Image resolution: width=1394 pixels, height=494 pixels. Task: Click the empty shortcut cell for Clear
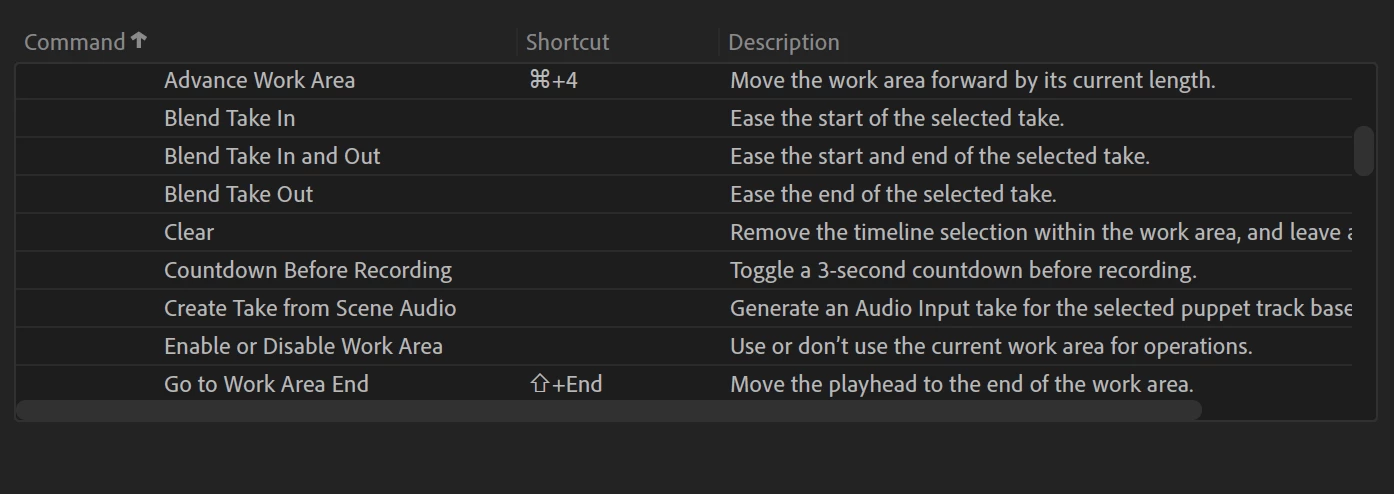[x=618, y=232]
